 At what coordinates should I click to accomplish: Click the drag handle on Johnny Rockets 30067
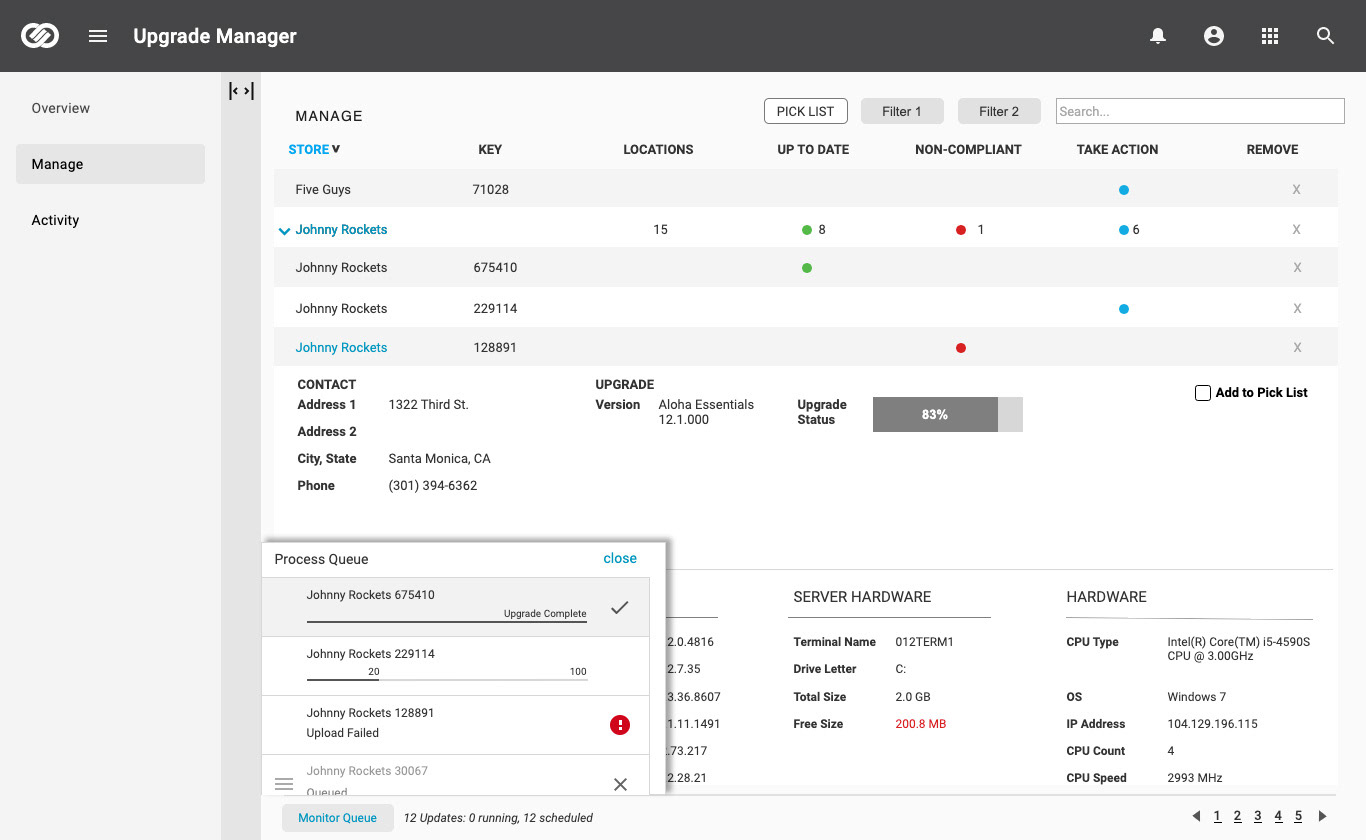point(284,784)
